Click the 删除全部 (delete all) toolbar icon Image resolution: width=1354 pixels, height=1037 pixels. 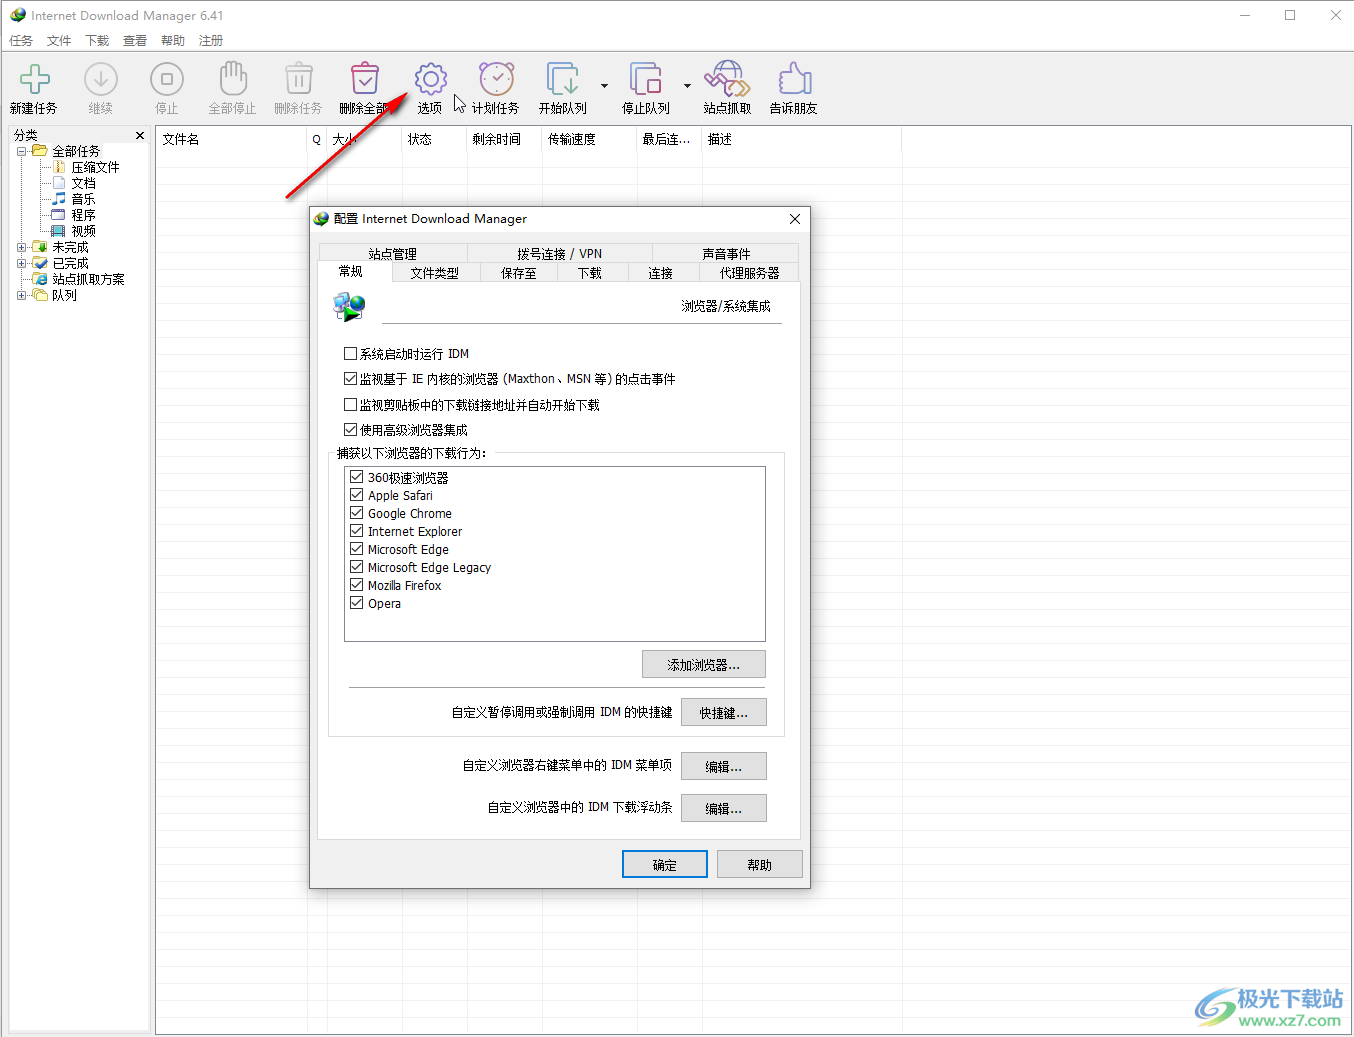click(x=364, y=79)
